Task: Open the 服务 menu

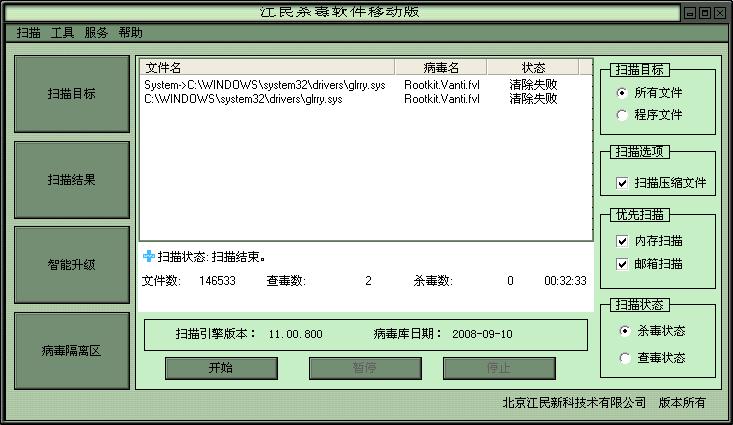Action: pos(96,33)
